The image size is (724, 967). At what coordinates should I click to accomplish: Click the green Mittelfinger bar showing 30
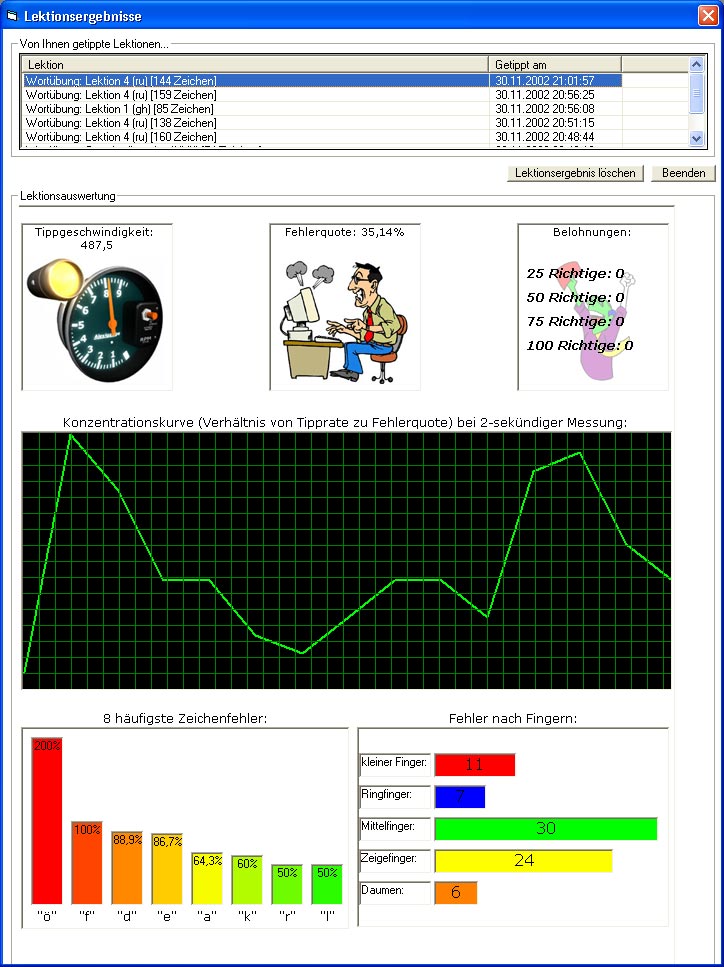click(x=545, y=829)
